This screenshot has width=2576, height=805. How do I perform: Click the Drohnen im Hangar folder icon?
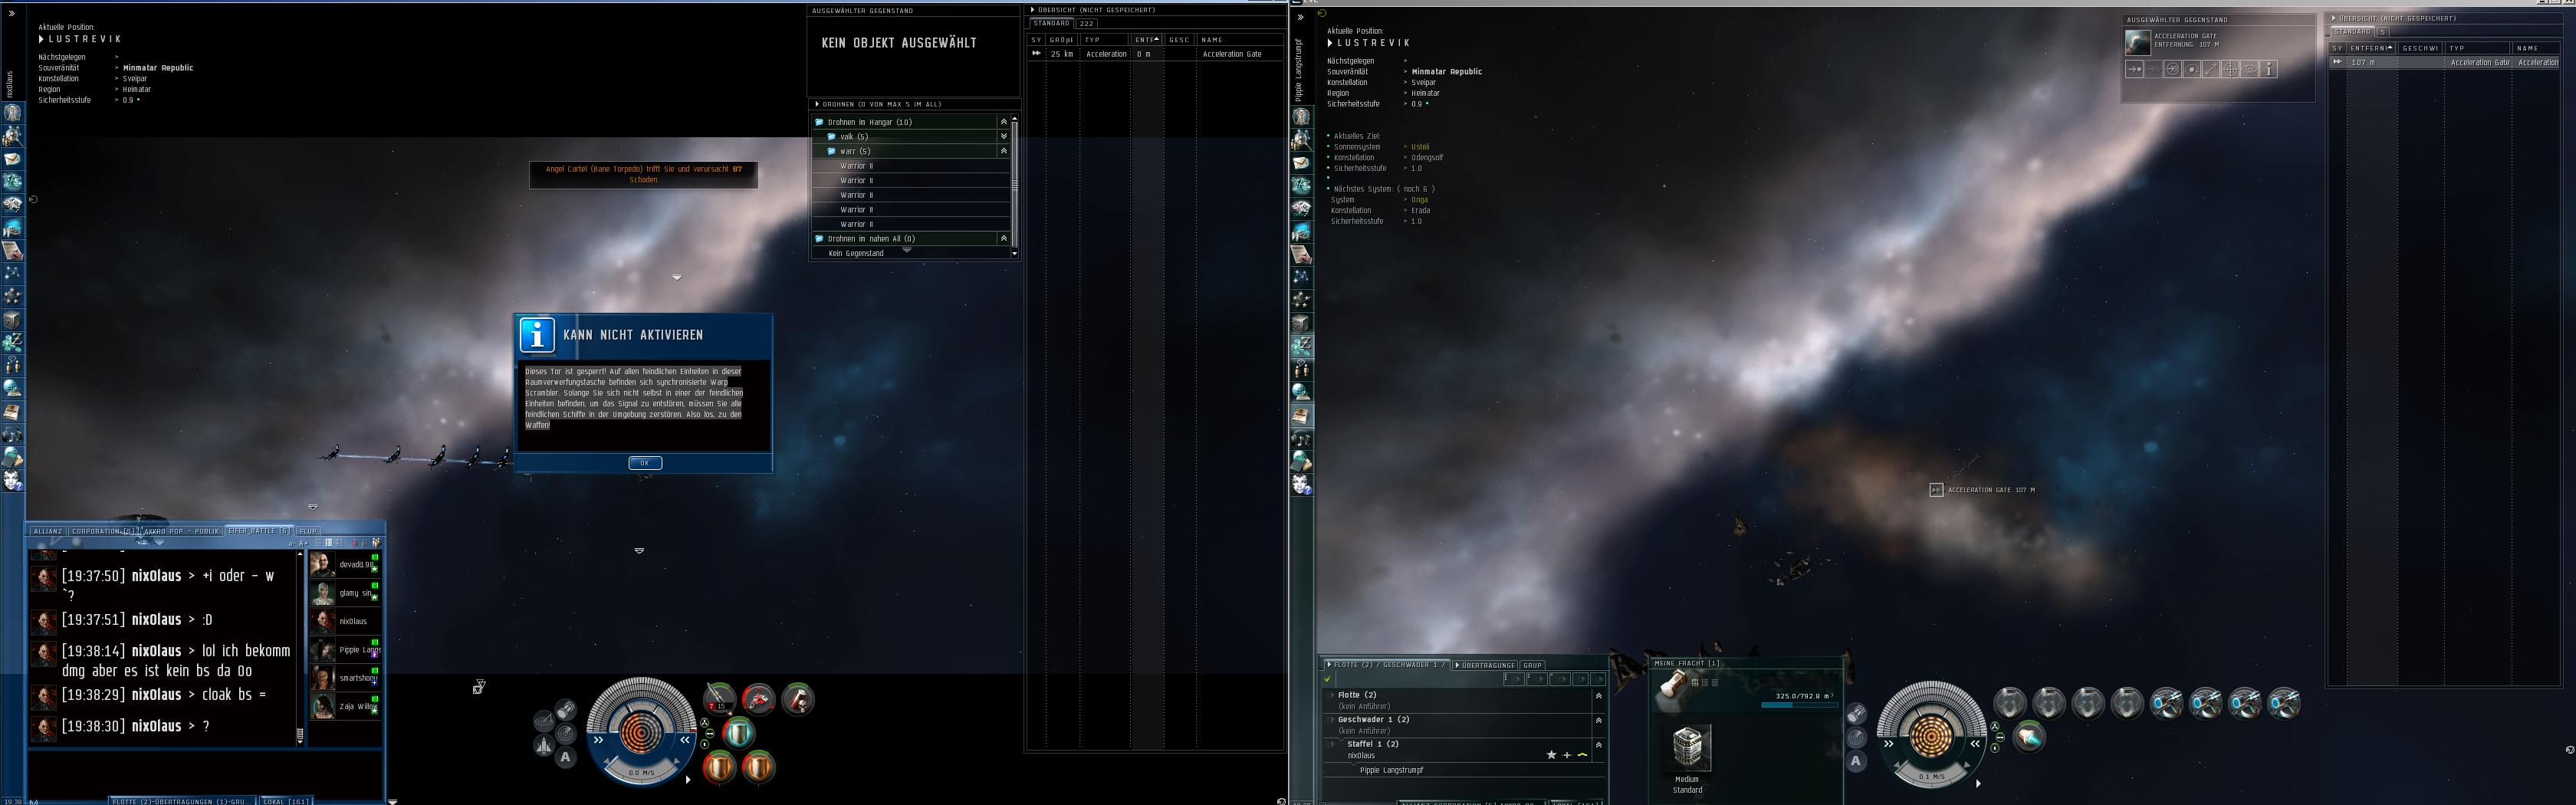(x=819, y=122)
